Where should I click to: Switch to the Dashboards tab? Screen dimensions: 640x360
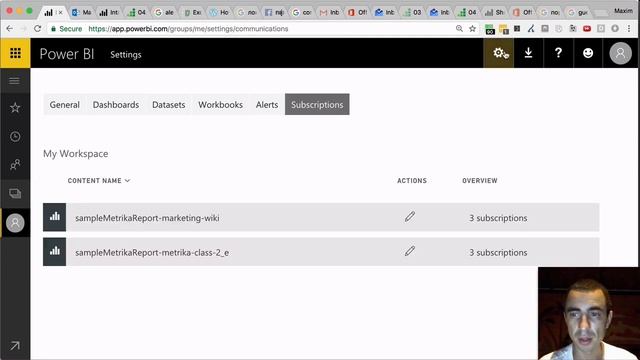point(116,104)
